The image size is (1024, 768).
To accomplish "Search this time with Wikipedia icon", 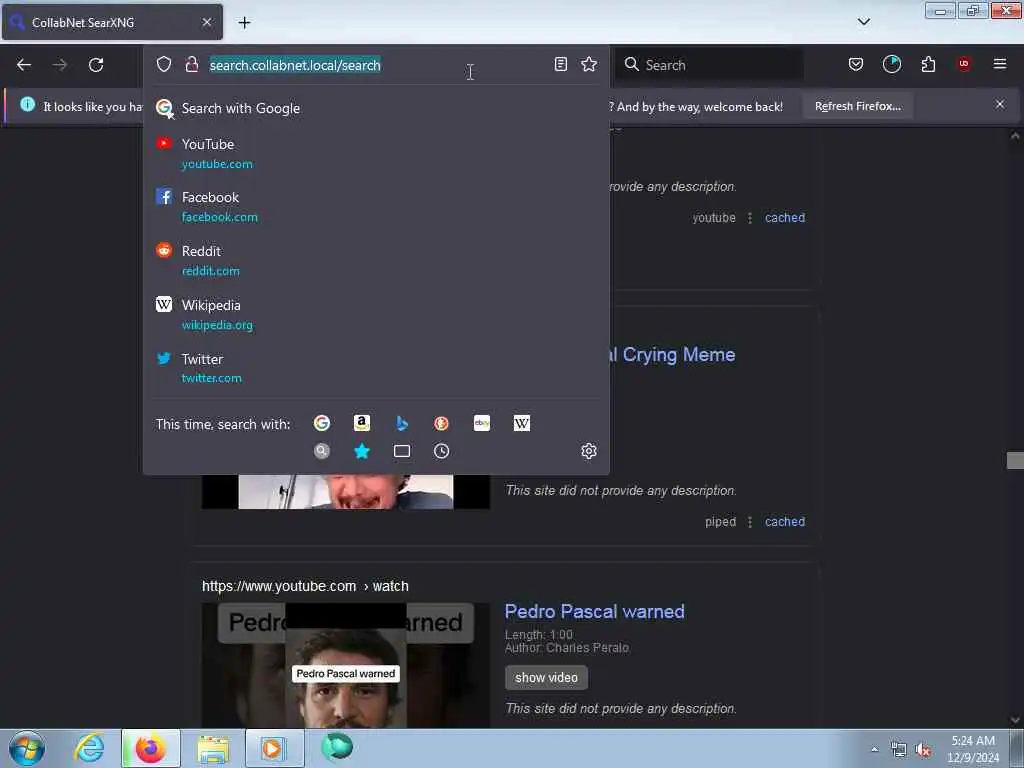I will click(522, 423).
